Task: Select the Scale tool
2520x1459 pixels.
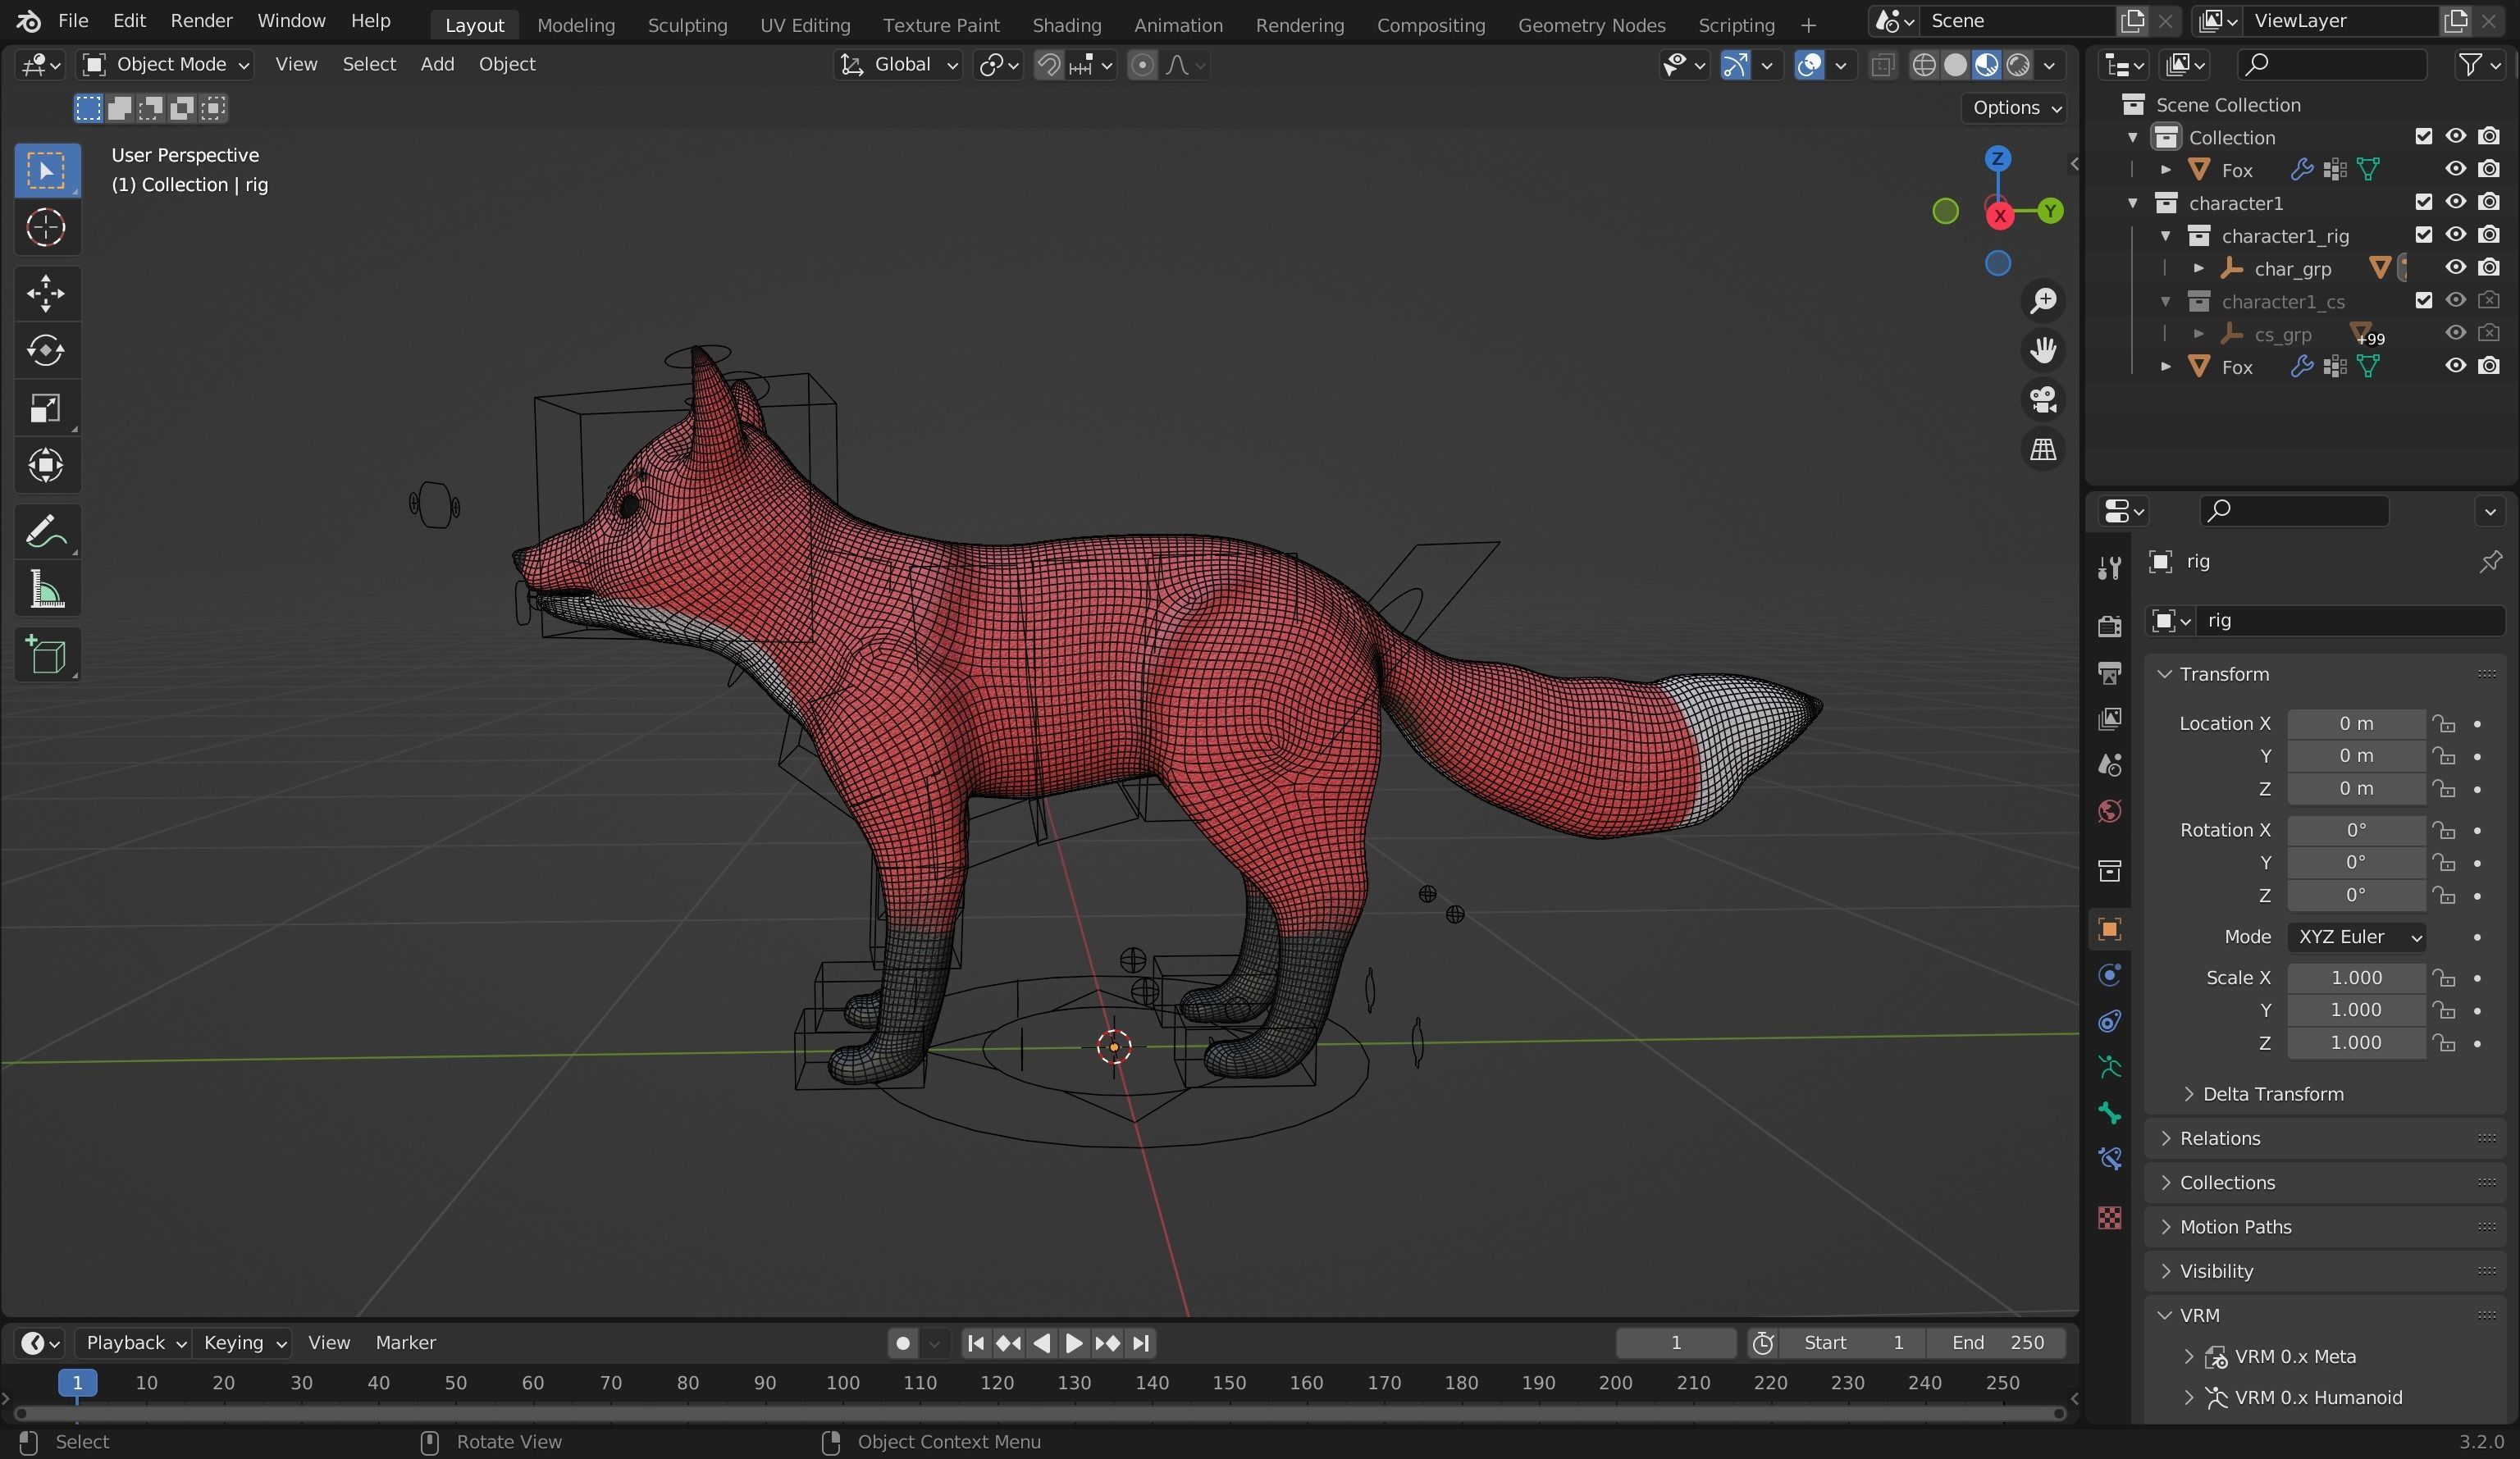Action: (x=46, y=408)
